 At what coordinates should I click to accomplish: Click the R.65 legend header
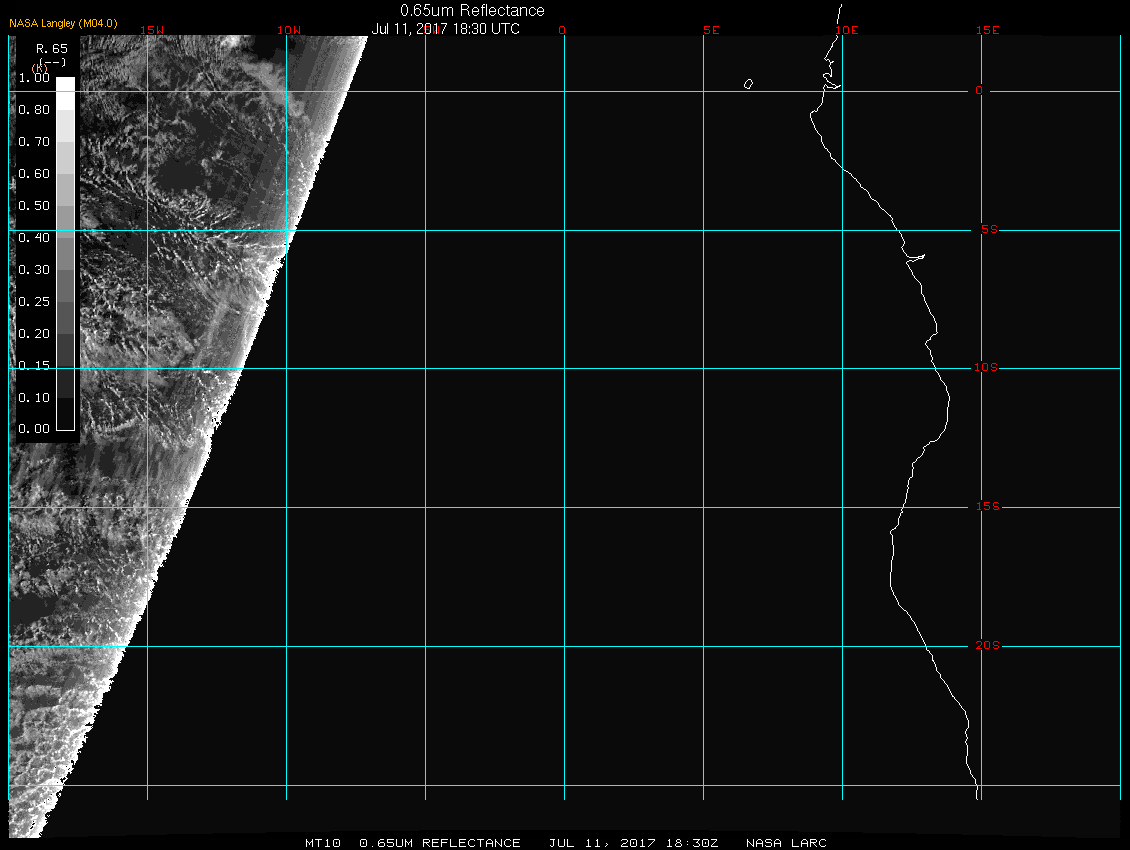point(50,48)
